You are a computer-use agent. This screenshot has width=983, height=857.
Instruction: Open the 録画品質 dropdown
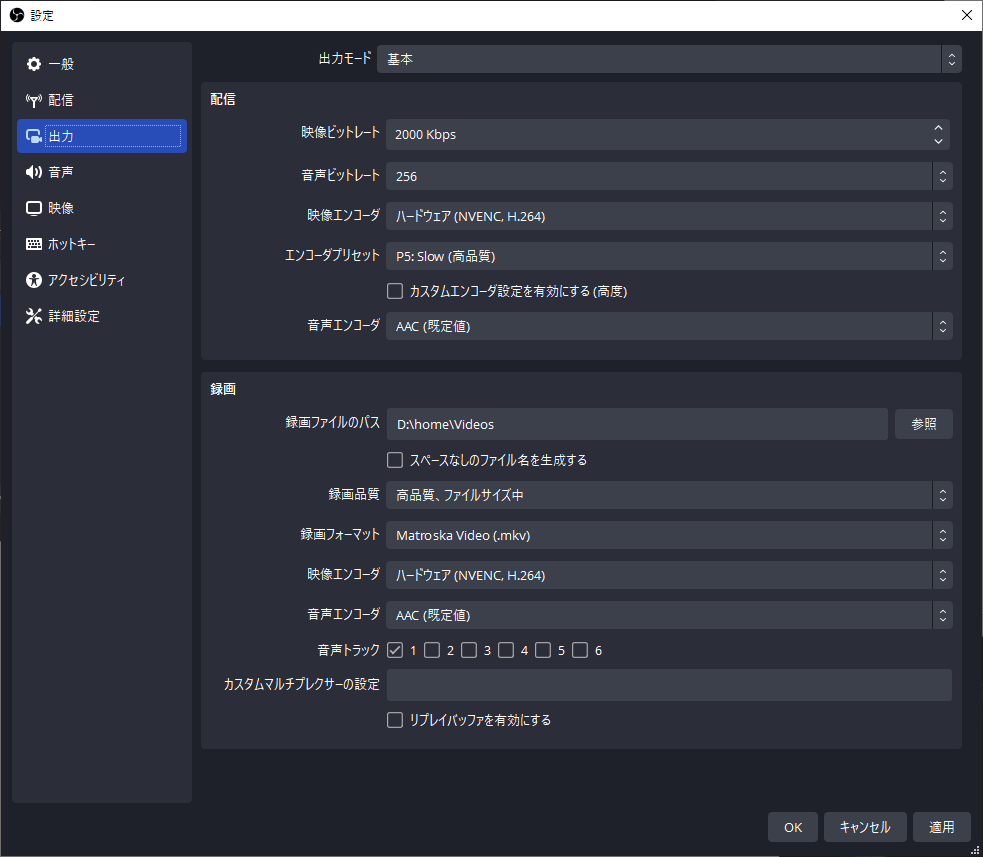click(x=668, y=494)
